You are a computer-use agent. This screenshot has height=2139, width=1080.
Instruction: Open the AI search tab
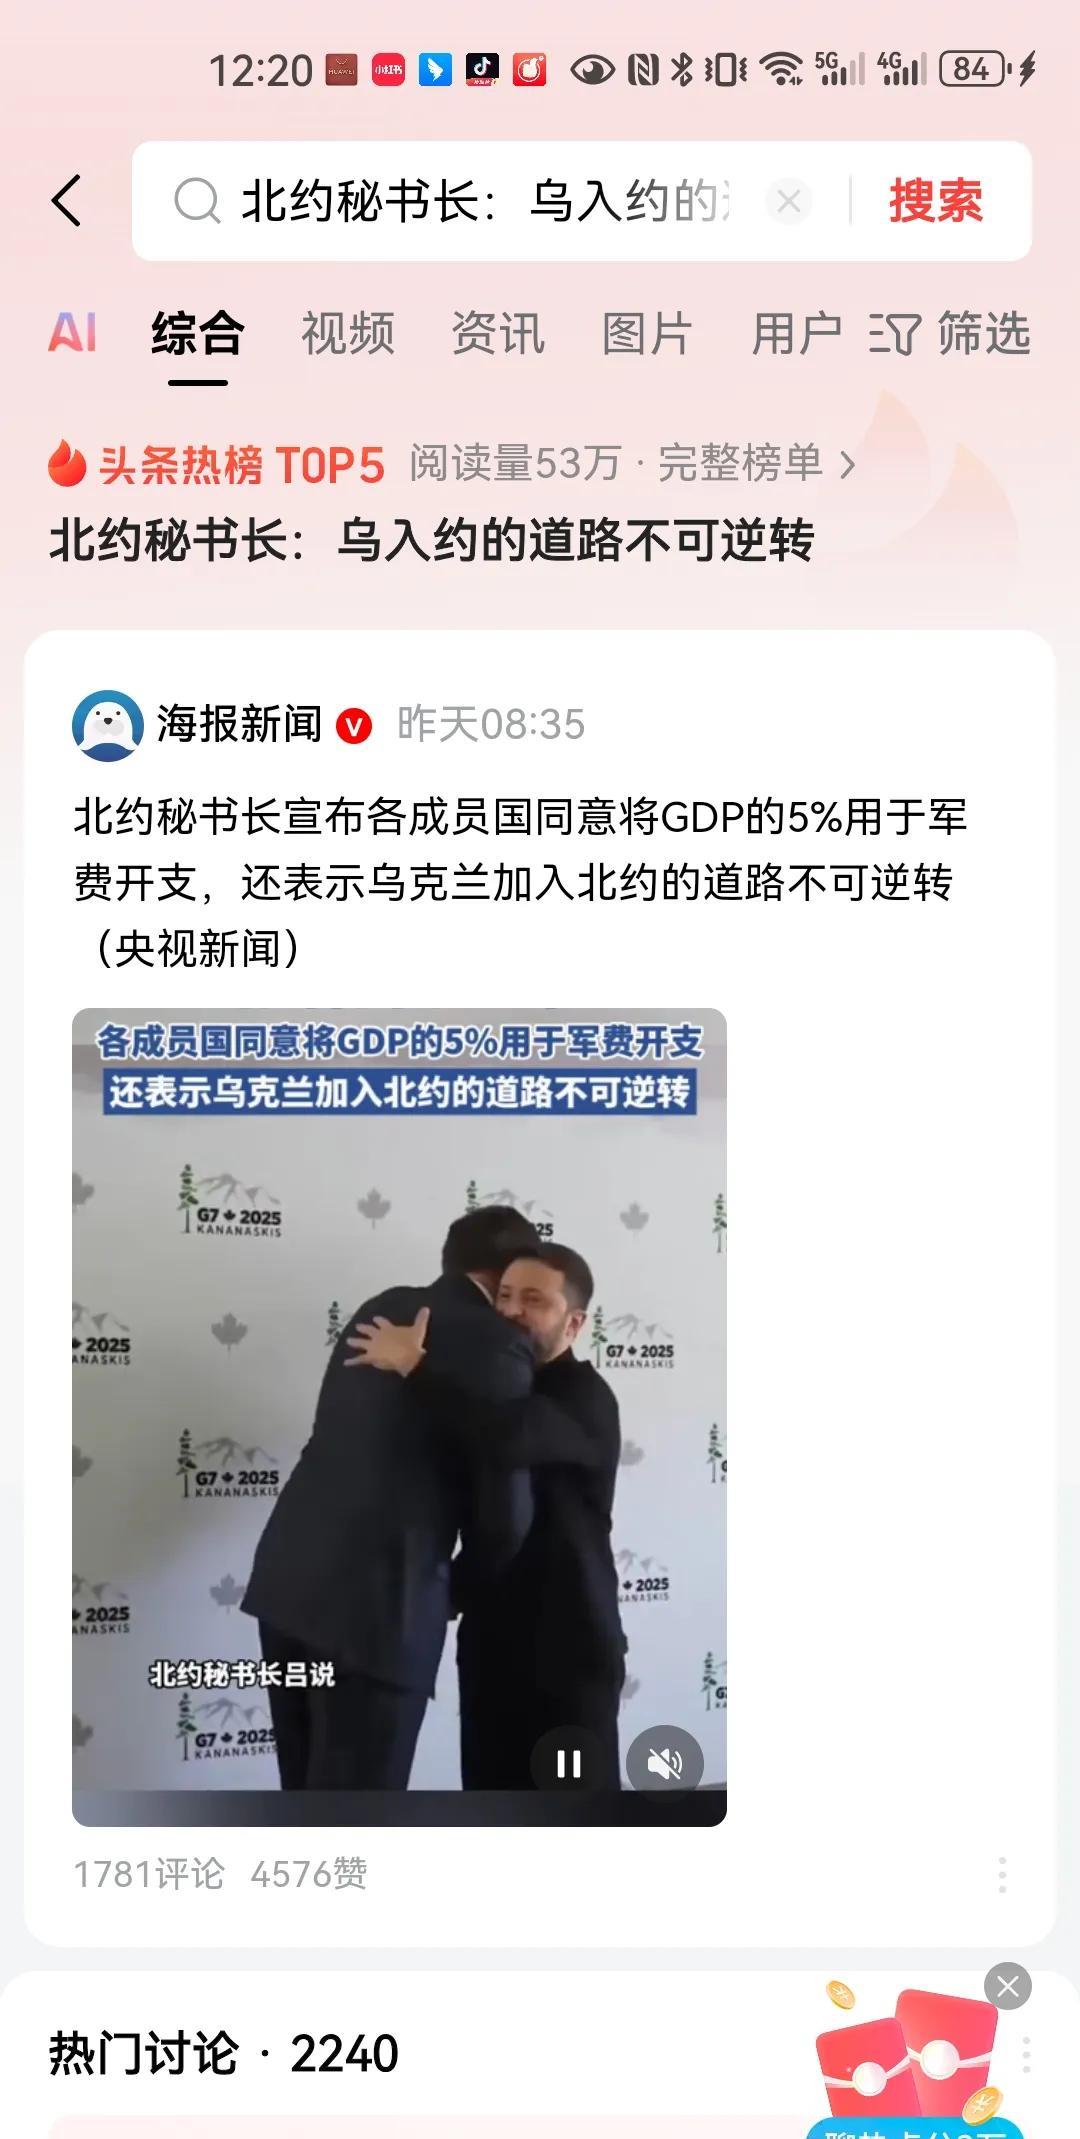coord(72,333)
